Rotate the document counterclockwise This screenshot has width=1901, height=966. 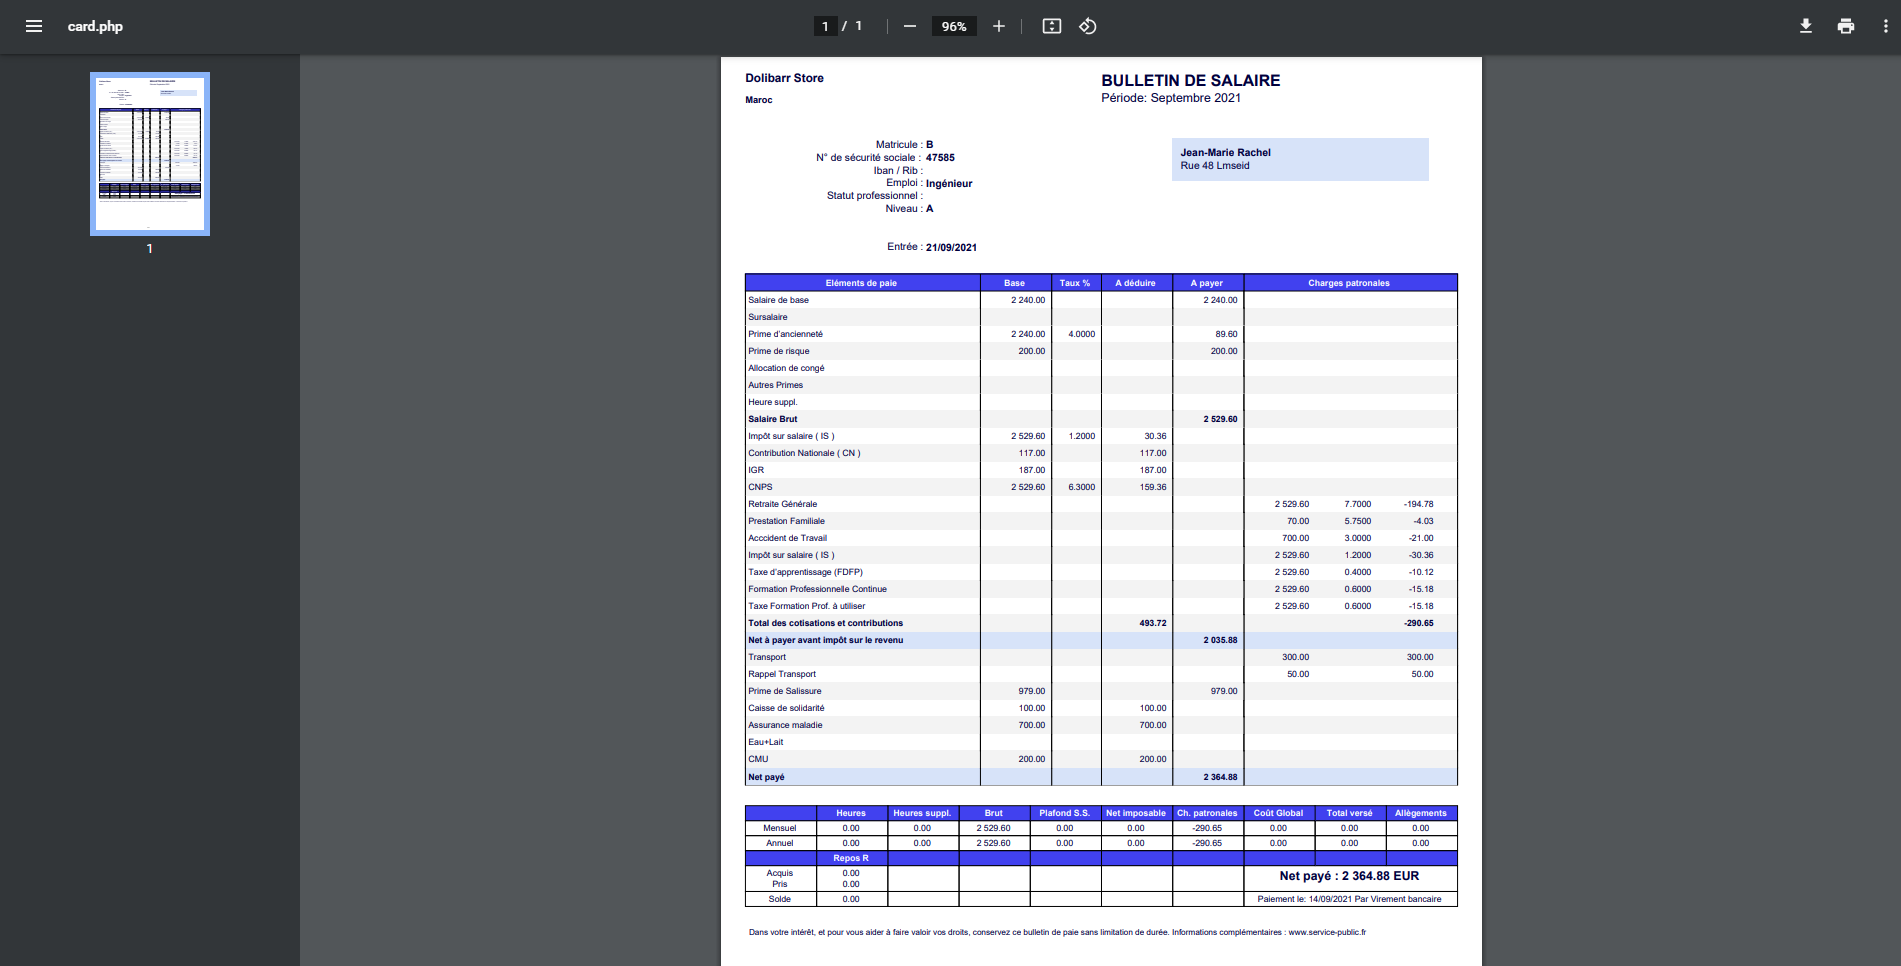click(1088, 26)
